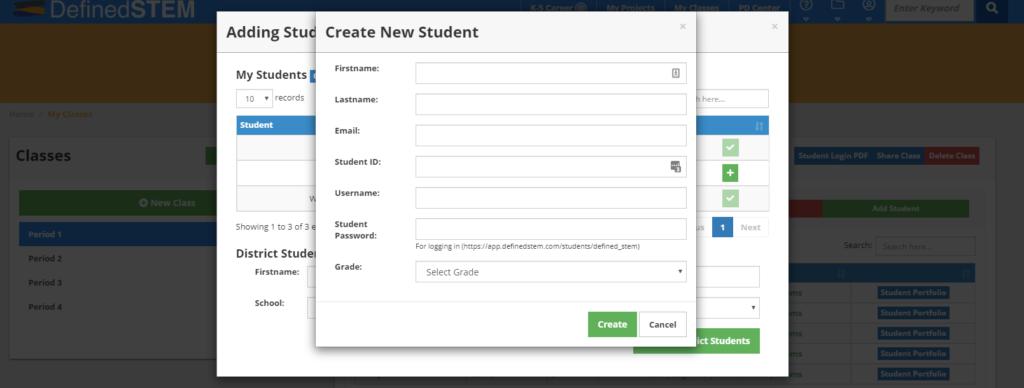
Task: Focus the Email input field
Action: 551,135
